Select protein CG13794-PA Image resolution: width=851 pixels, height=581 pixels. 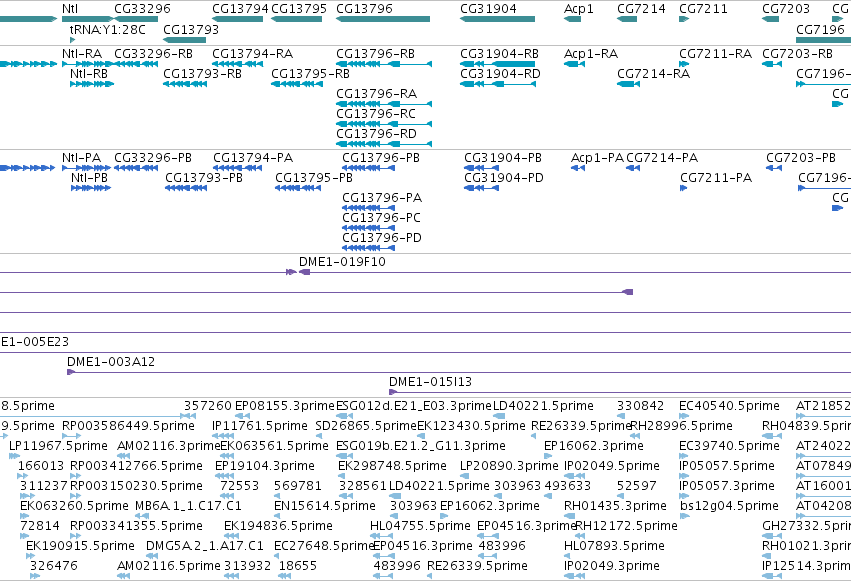[237, 168]
